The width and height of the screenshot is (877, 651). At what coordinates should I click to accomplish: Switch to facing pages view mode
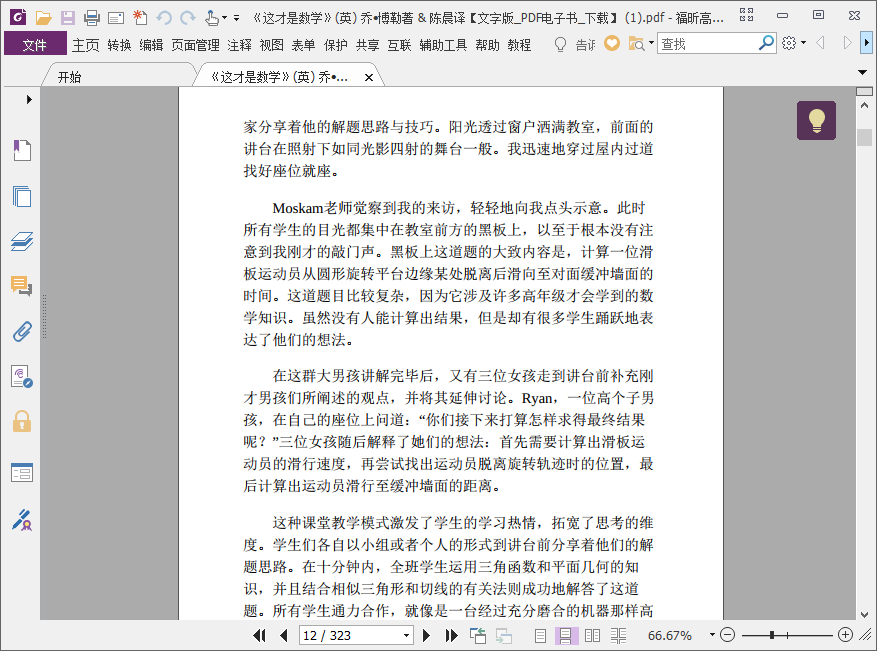coord(592,635)
